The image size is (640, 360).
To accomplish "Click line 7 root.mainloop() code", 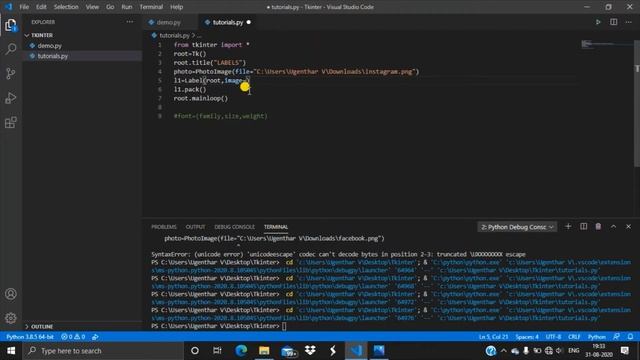I will coord(201,98).
